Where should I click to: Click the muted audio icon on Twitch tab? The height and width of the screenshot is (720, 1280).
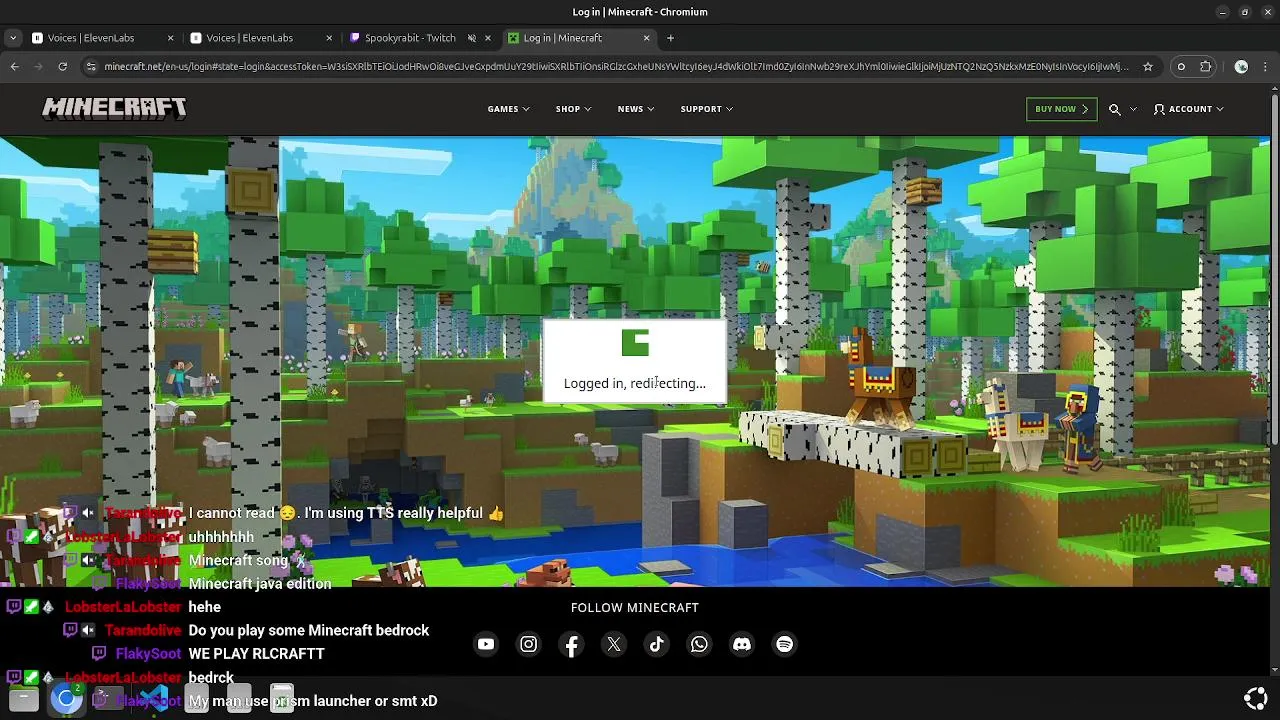(x=472, y=38)
